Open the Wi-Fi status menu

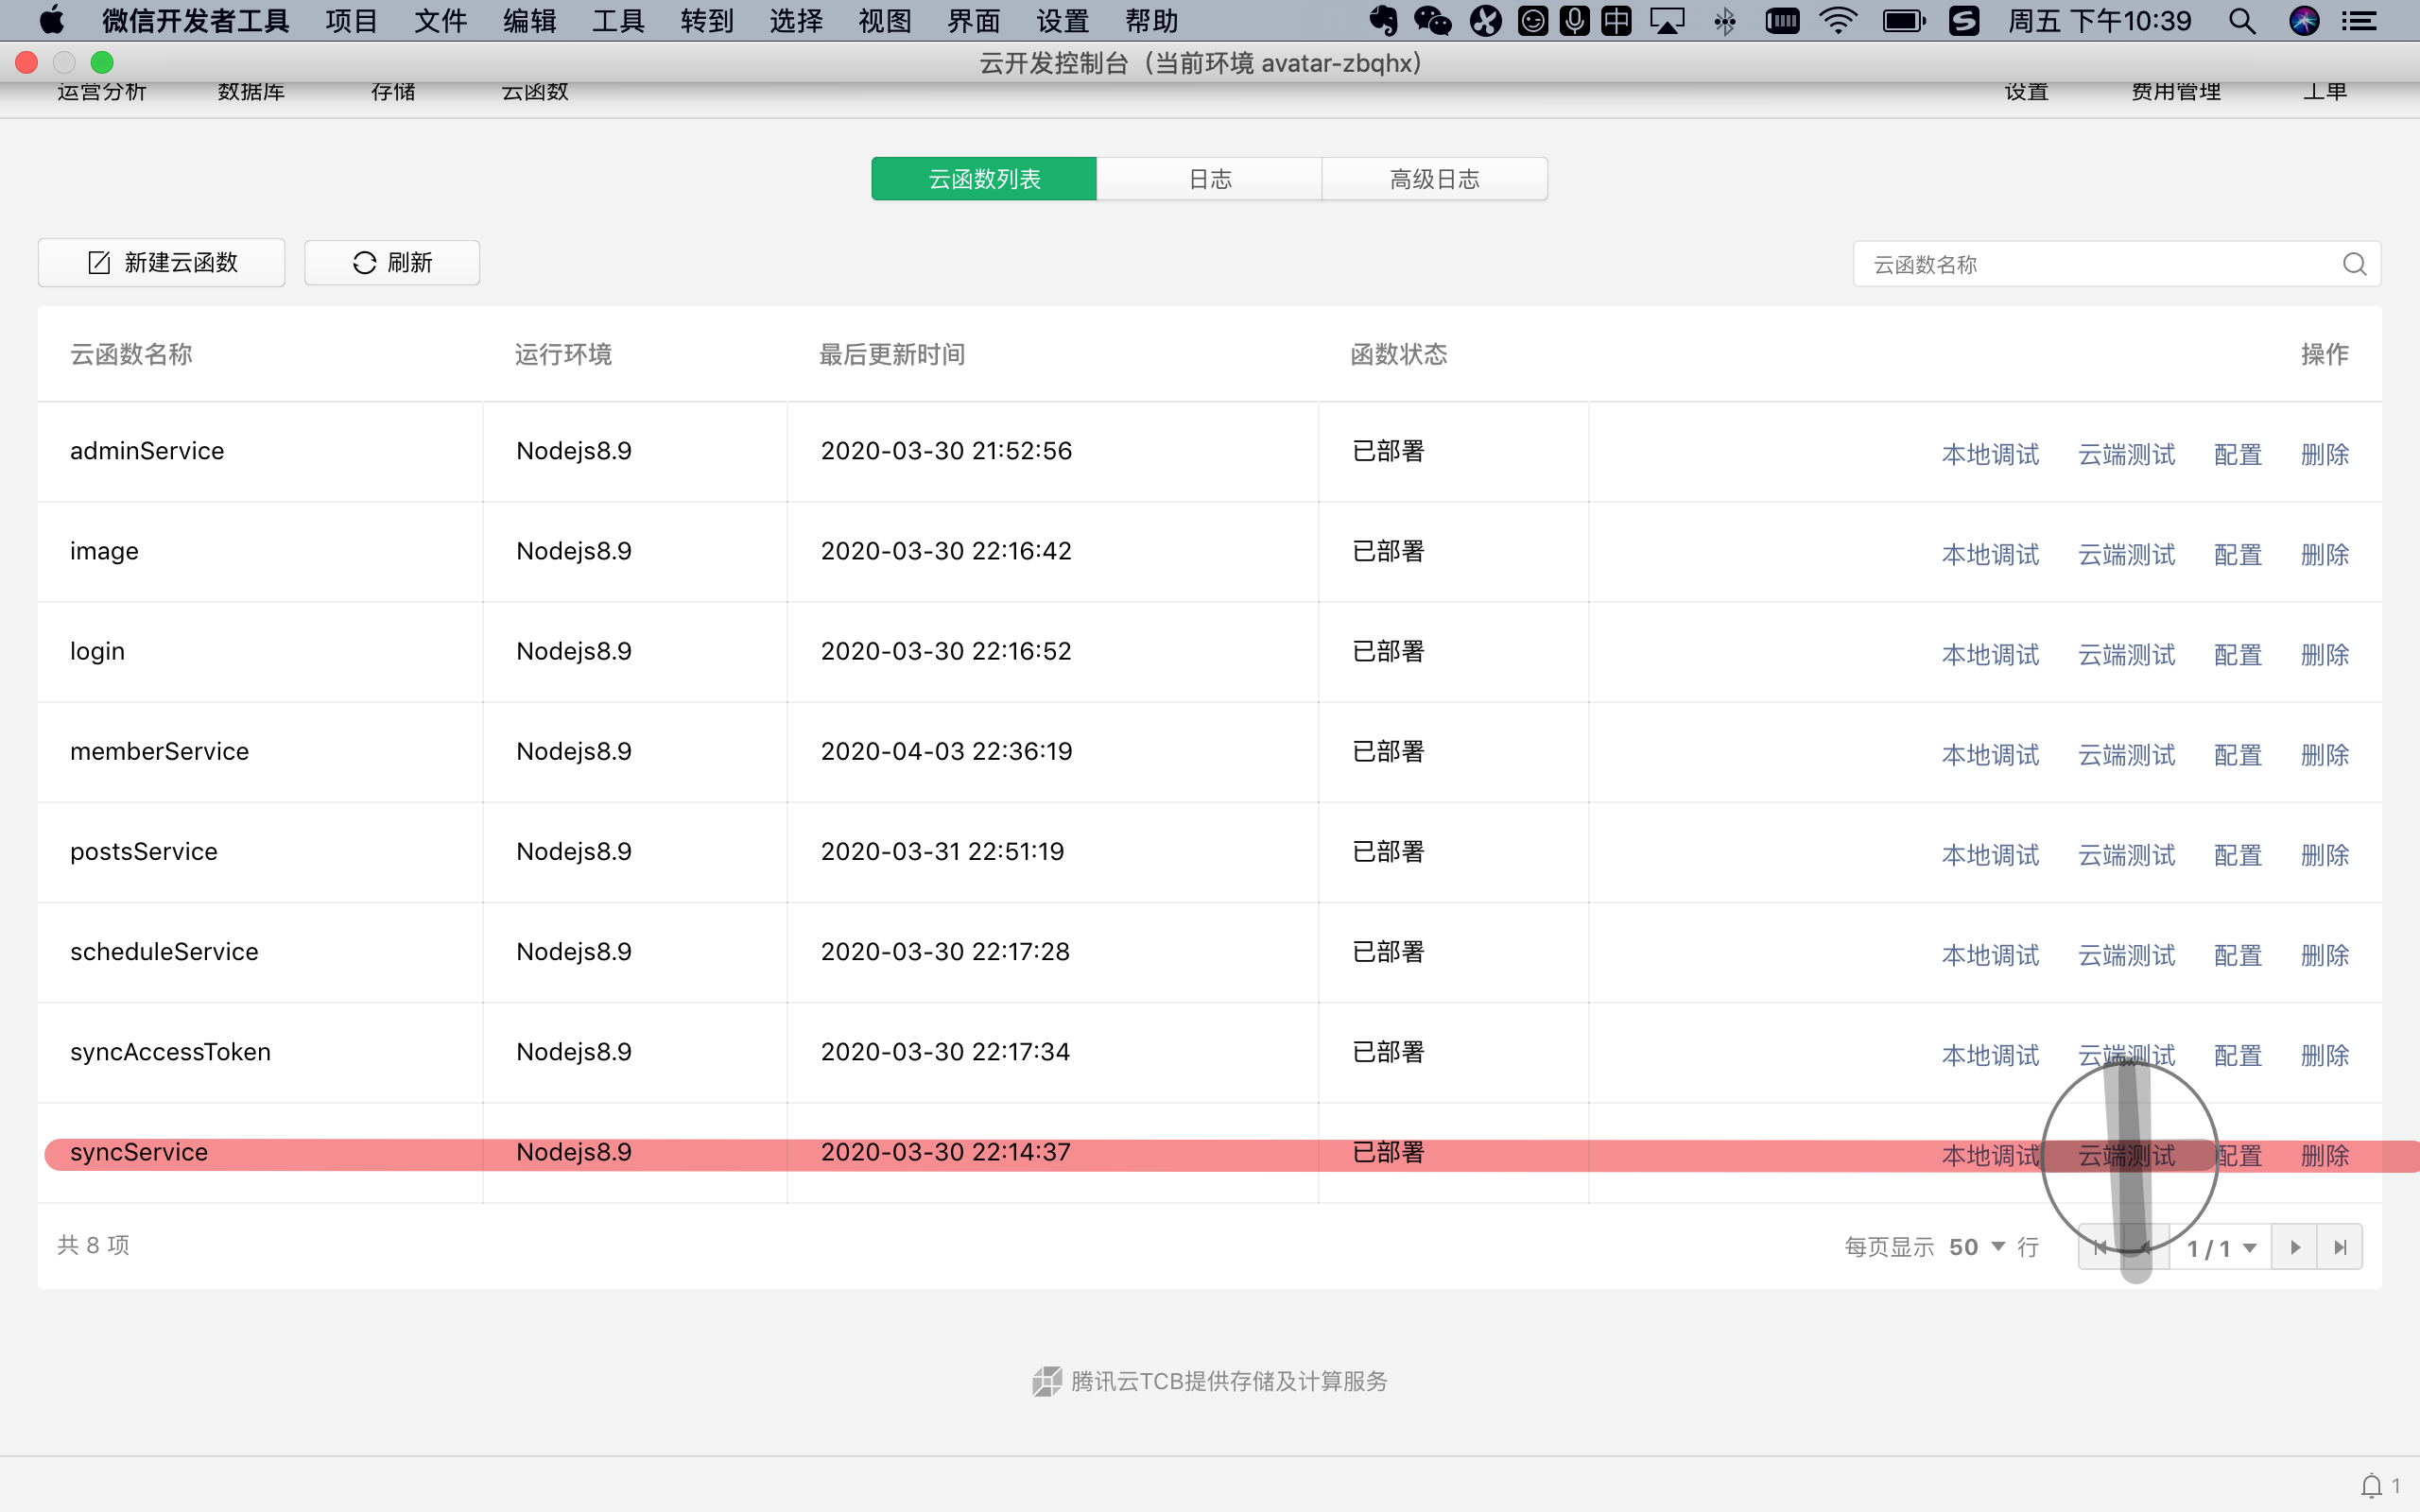coord(1838,21)
